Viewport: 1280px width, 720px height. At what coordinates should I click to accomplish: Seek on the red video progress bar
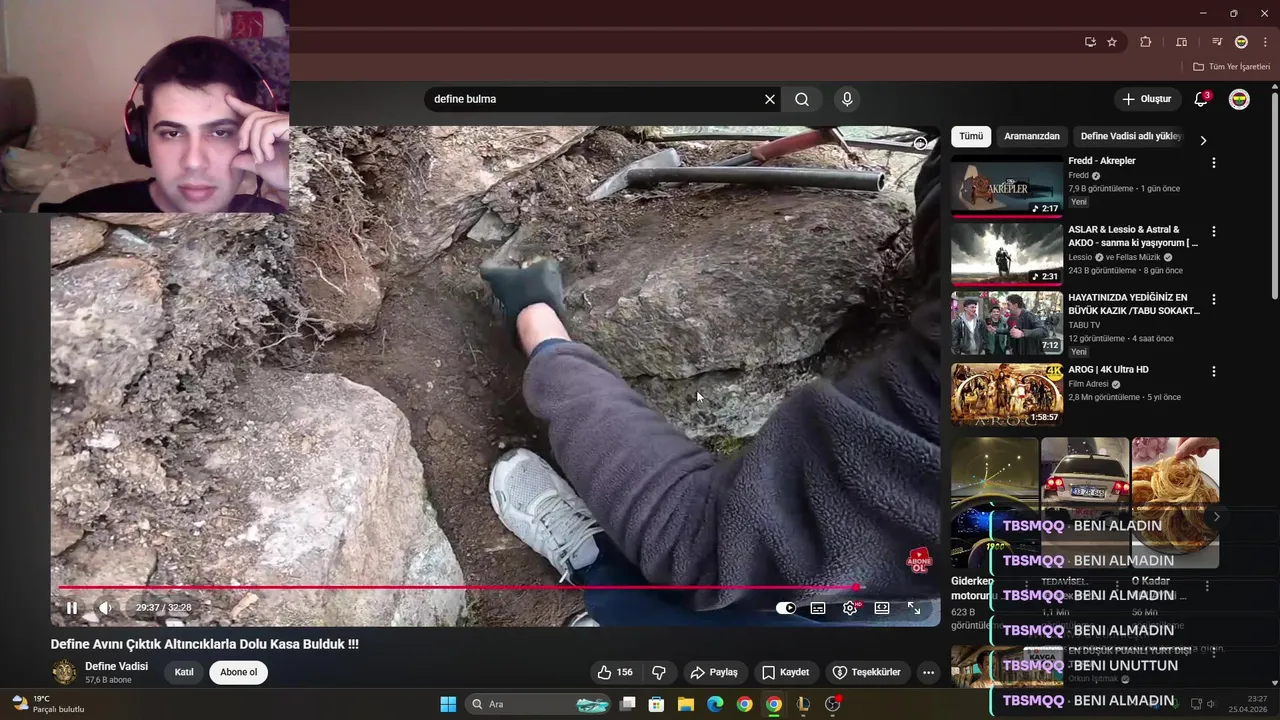click(x=495, y=588)
